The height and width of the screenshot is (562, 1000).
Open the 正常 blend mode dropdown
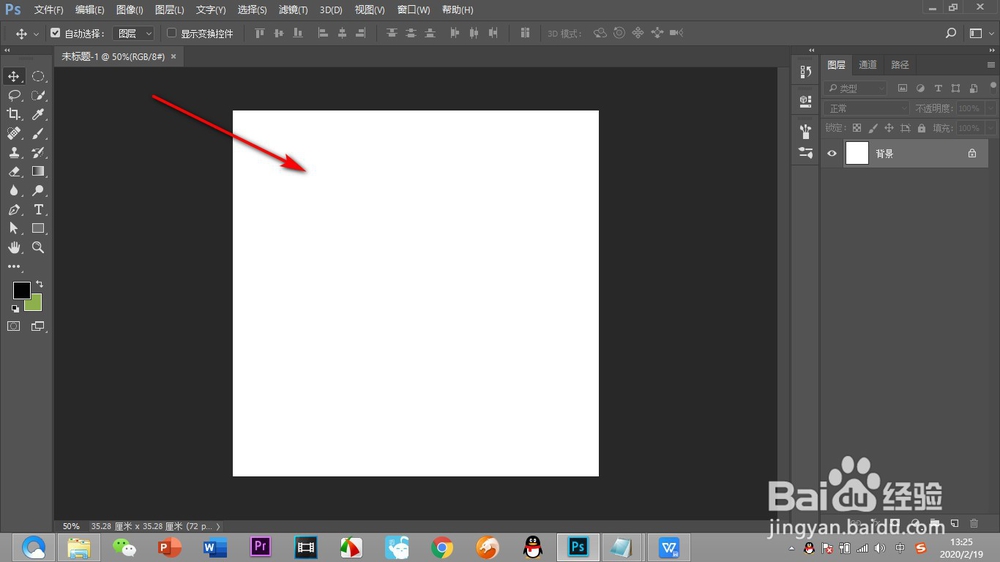pyautogui.click(x=866, y=108)
